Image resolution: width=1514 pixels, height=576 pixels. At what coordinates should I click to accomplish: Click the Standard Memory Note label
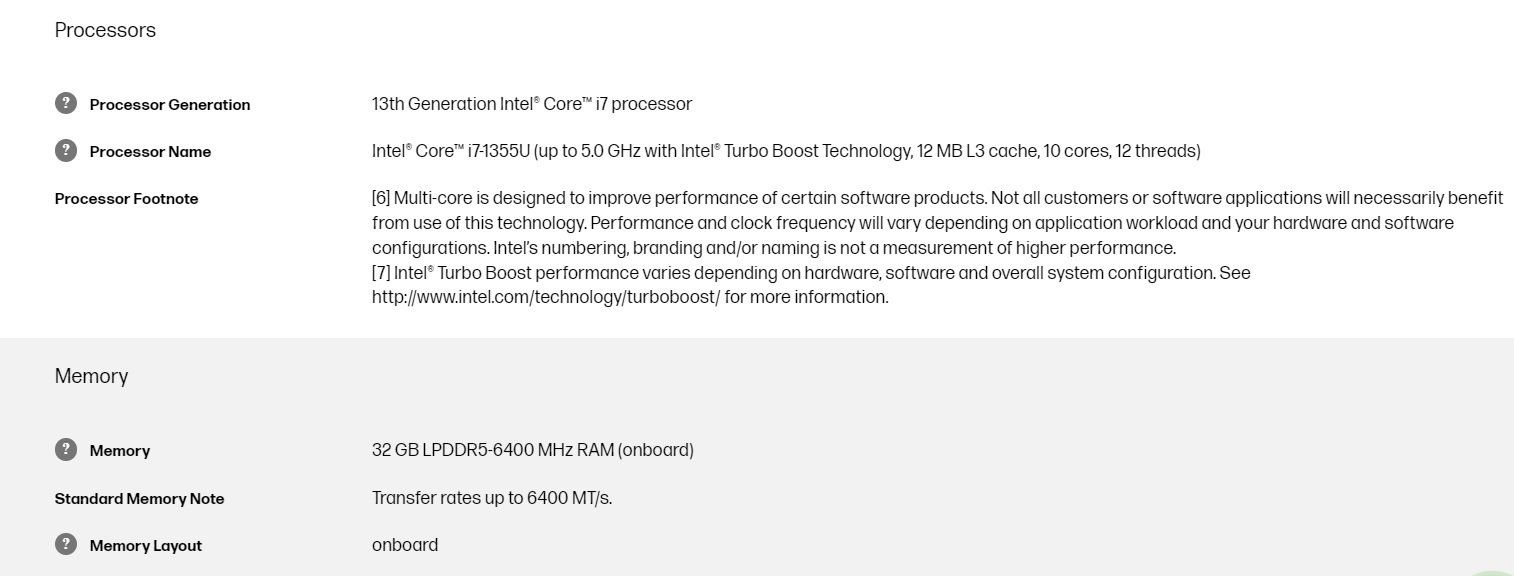pyautogui.click(x=139, y=498)
